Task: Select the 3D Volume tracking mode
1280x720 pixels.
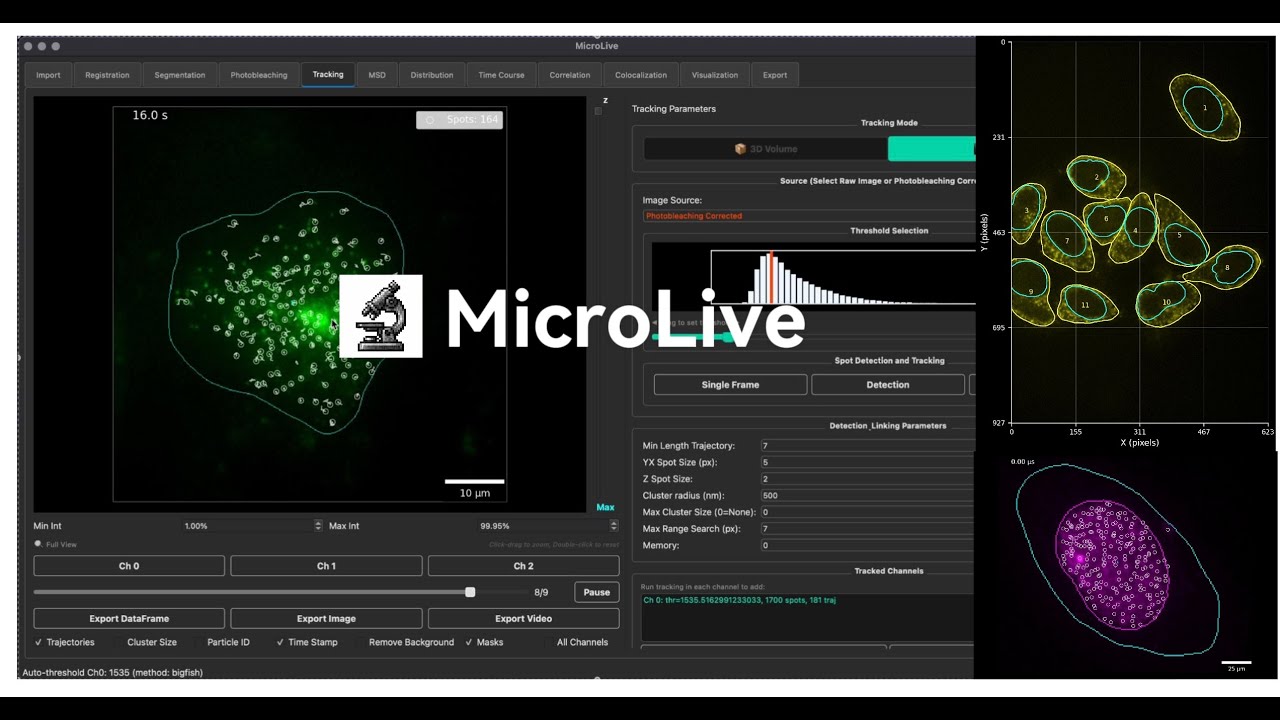Action: pos(766,149)
